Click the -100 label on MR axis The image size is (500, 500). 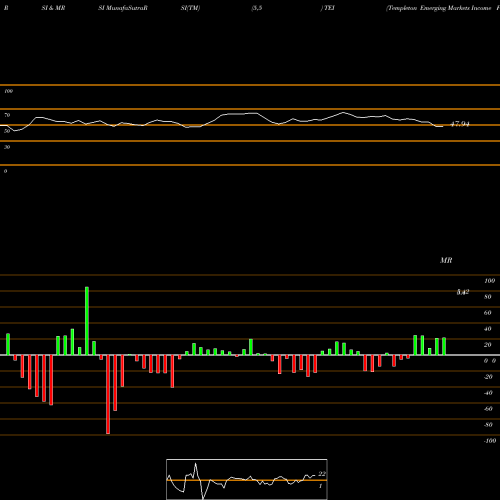click(x=489, y=441)
